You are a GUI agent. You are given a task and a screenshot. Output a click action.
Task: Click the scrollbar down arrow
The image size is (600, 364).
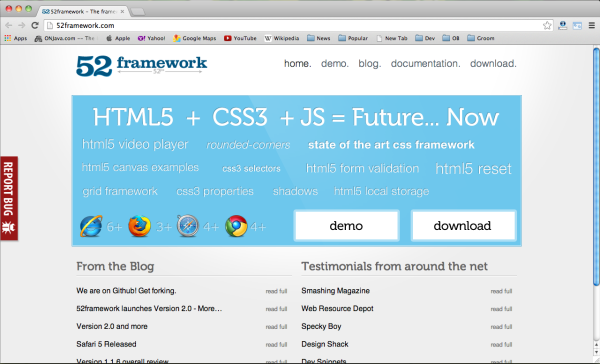[x=596, y=353]
